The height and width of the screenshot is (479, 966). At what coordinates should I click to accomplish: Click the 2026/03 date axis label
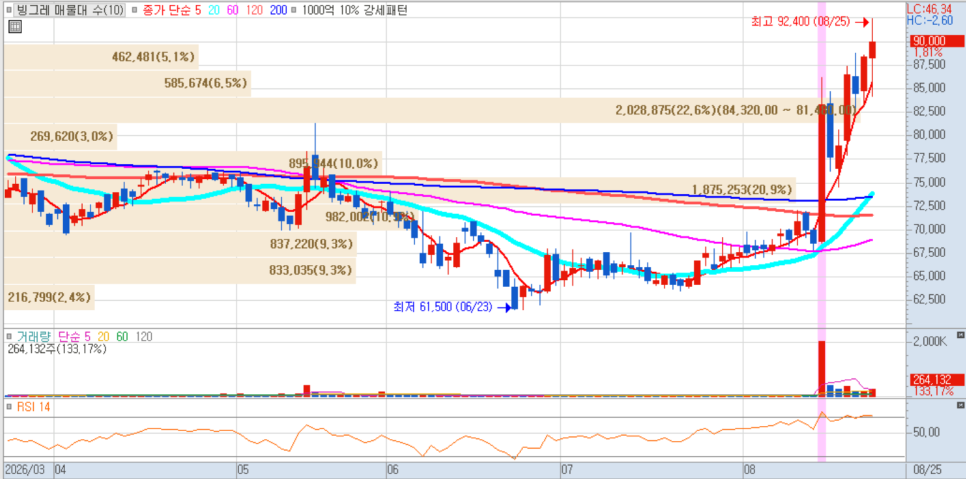25,469
